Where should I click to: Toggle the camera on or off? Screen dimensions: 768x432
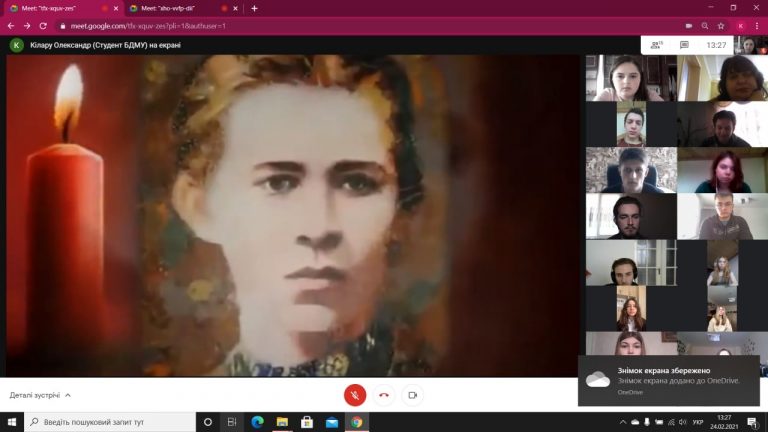[x=412, y=394]
